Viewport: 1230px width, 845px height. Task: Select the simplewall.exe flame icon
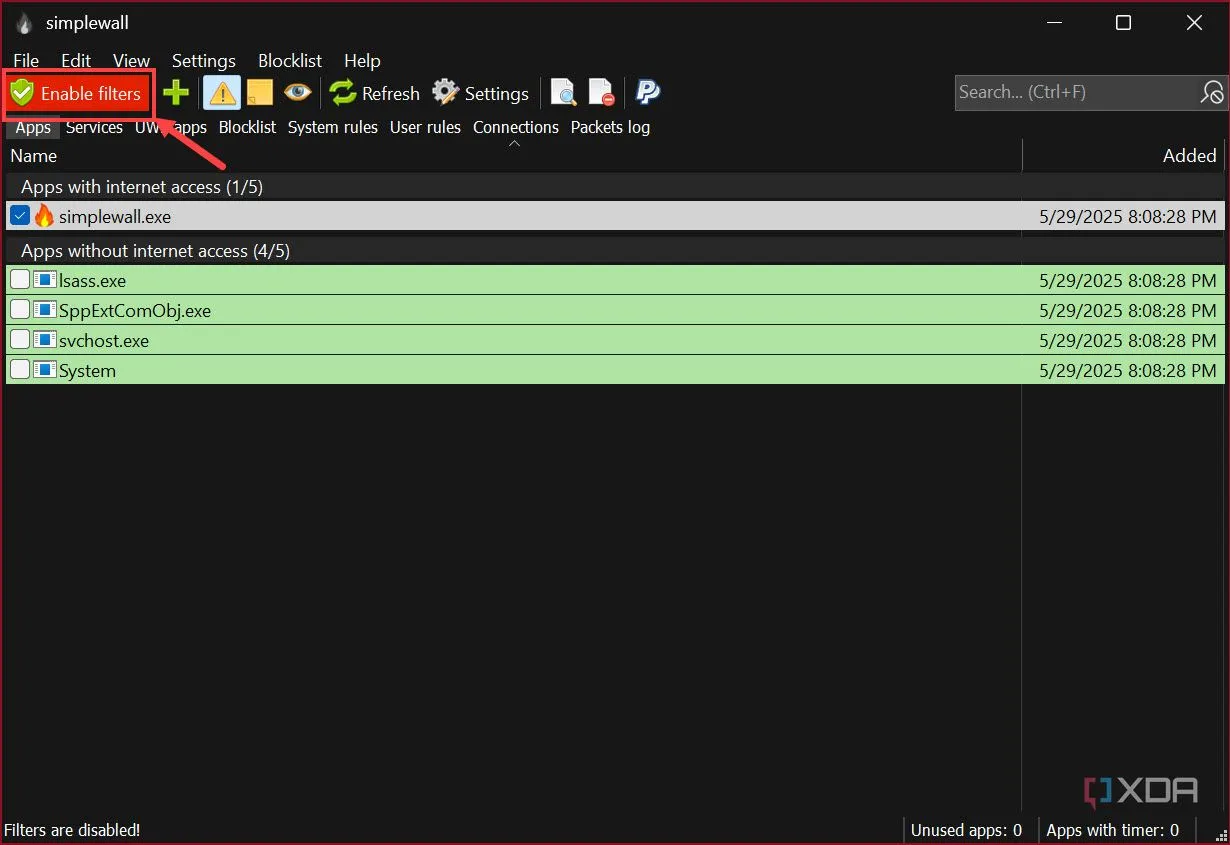(x=44, y=216)
